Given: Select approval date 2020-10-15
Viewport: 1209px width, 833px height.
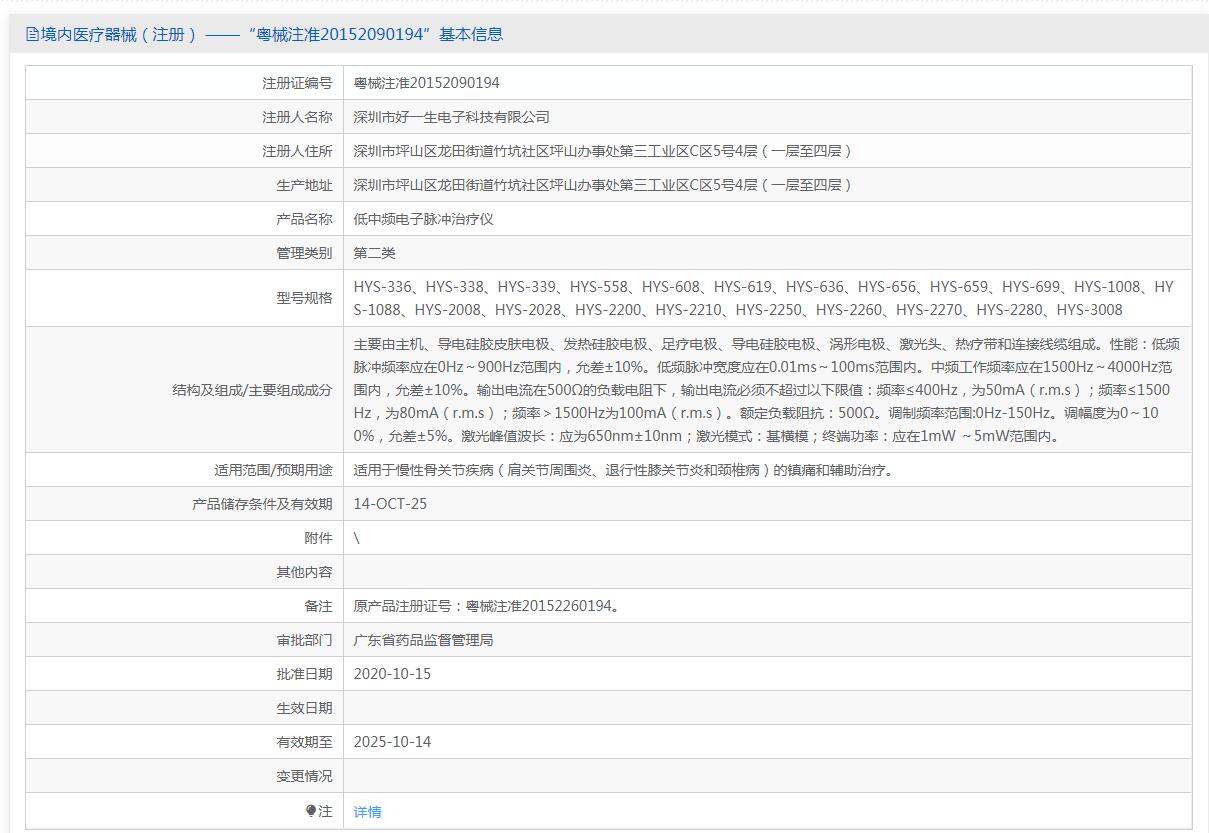Looking at the screenshot, I should pyautogui.click(x=392, y=674).
